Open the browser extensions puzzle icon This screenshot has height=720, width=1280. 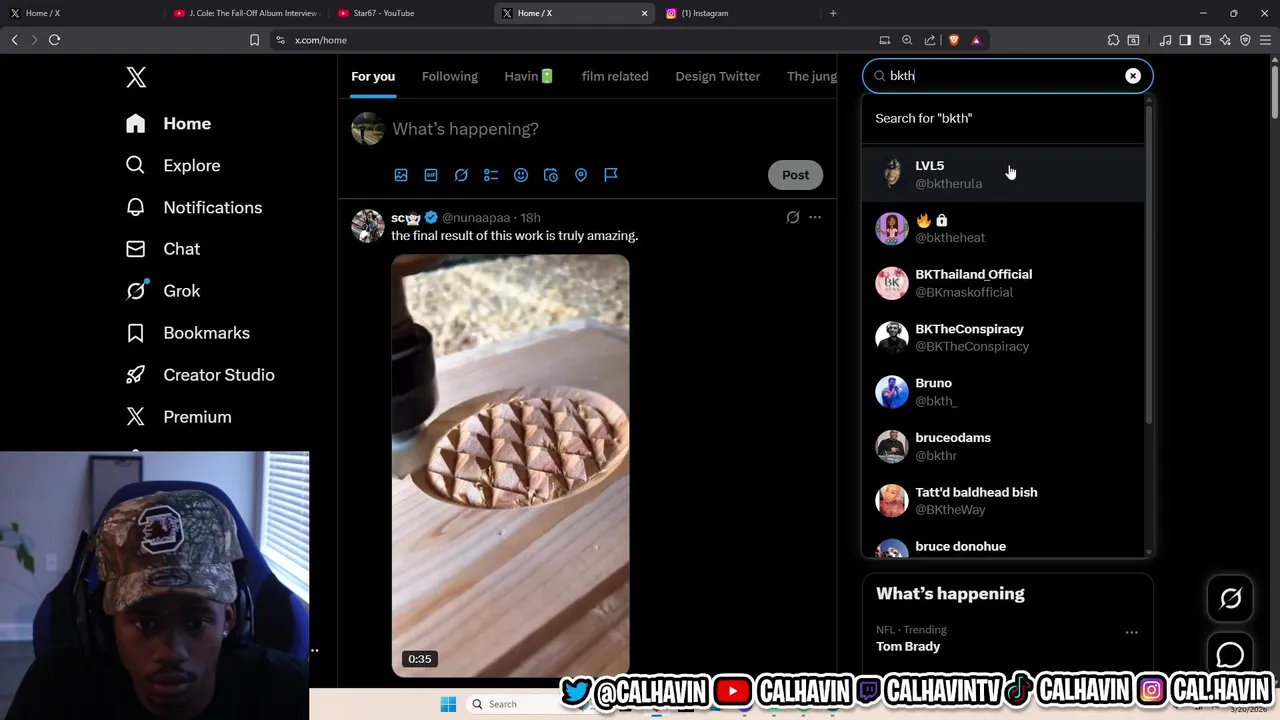click(x=1113, y=40)
